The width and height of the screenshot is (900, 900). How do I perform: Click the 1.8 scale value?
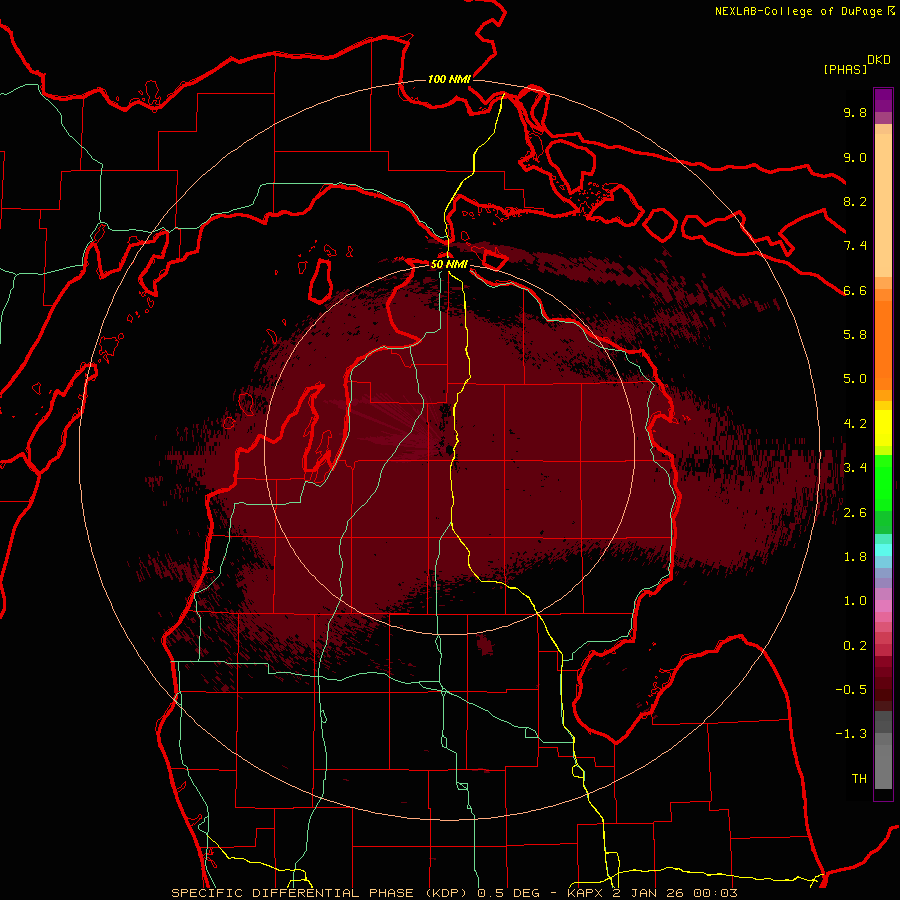855,557
